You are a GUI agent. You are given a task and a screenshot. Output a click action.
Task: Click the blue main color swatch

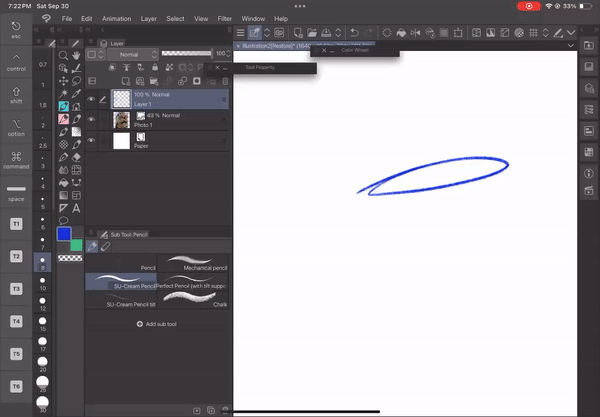(63, 233)
